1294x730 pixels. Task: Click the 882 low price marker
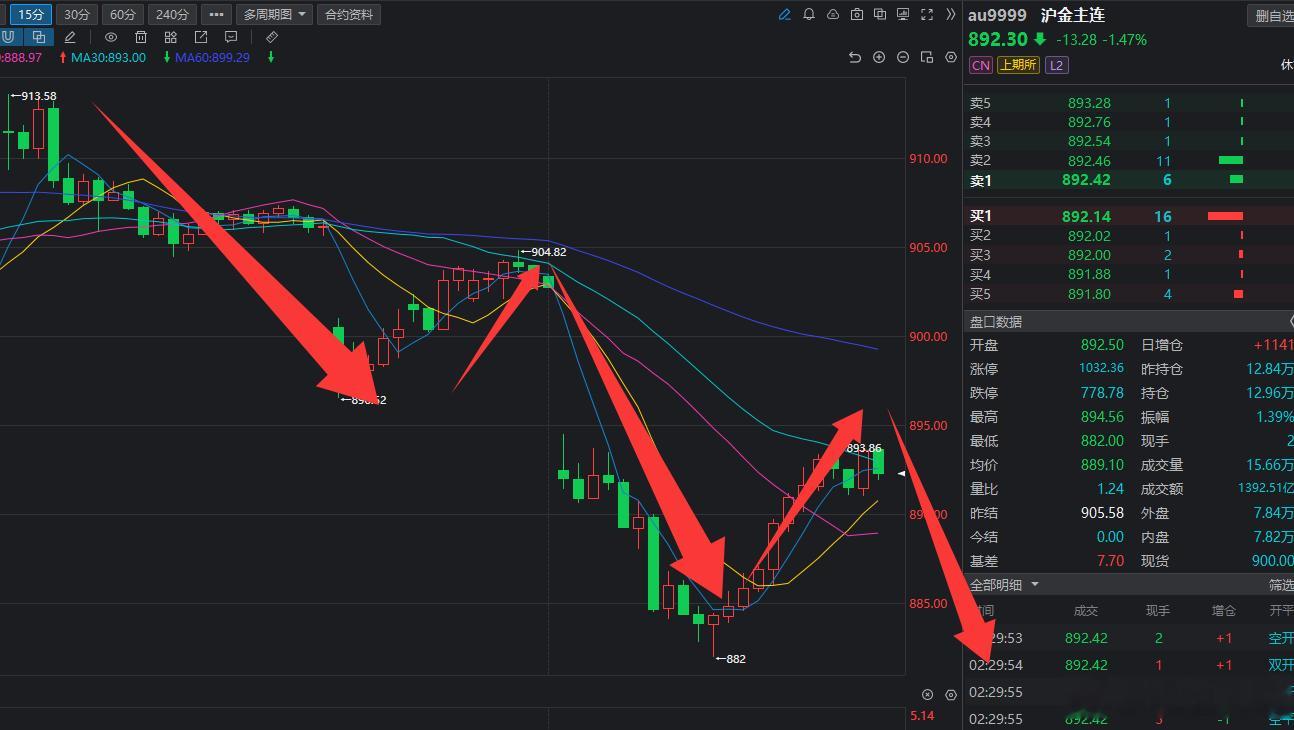(x=731, y=659)
